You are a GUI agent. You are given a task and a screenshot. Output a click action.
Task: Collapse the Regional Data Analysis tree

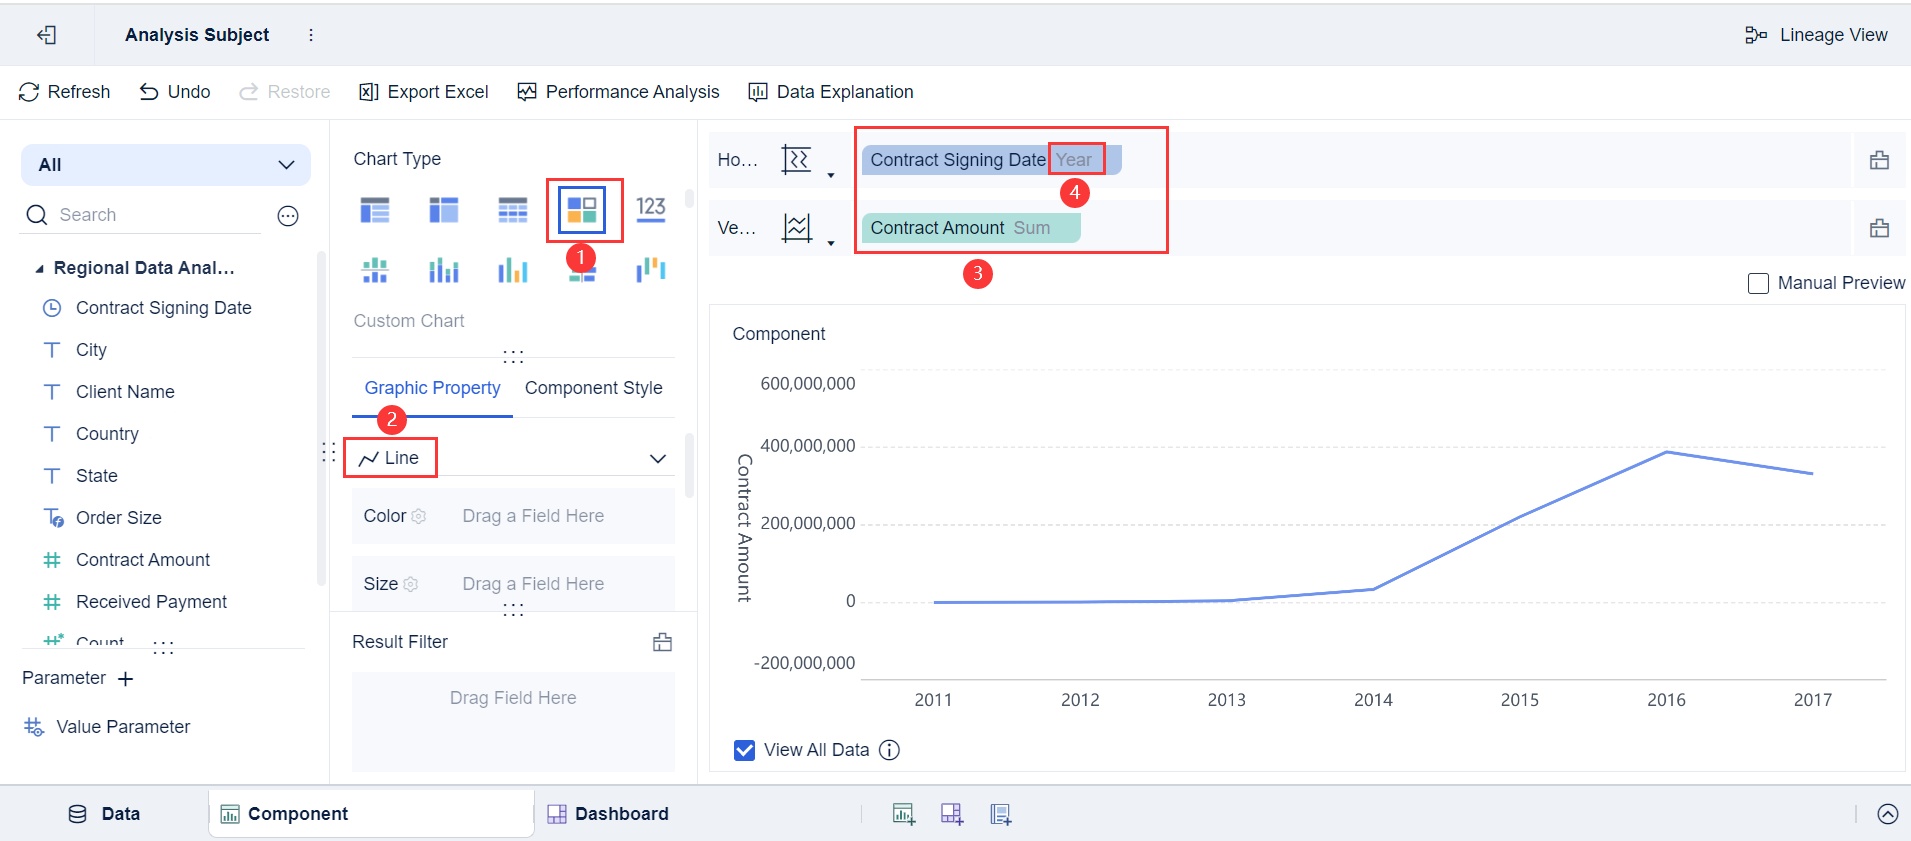click(39, 268)
